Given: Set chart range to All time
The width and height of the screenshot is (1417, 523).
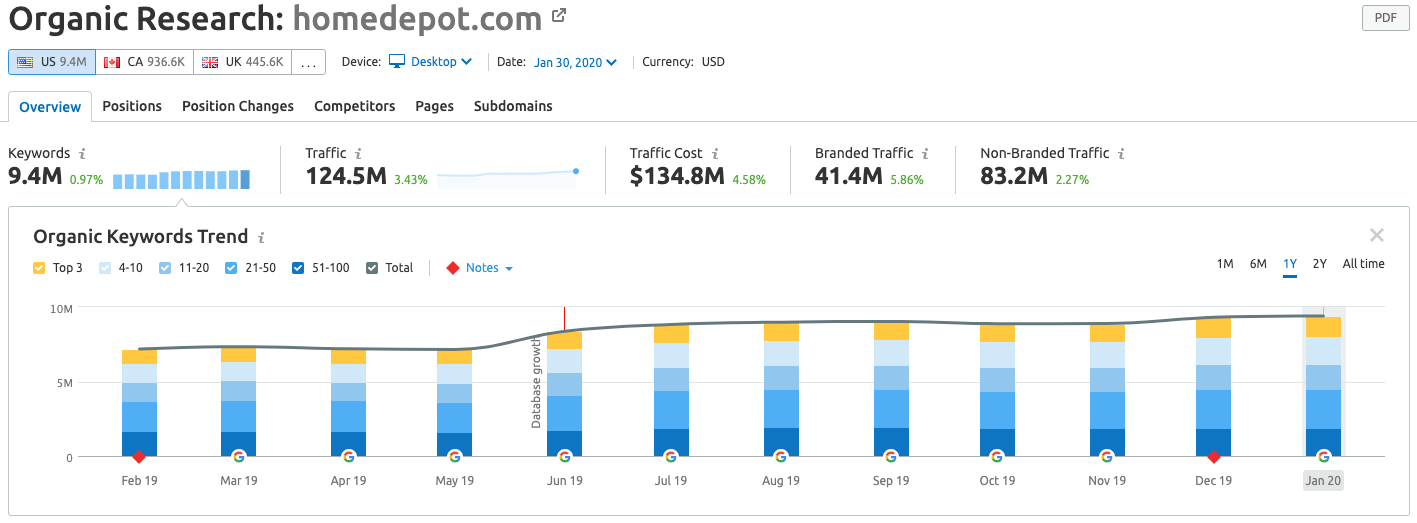Looking at the screenshot, I should [x=1364, y=264].
